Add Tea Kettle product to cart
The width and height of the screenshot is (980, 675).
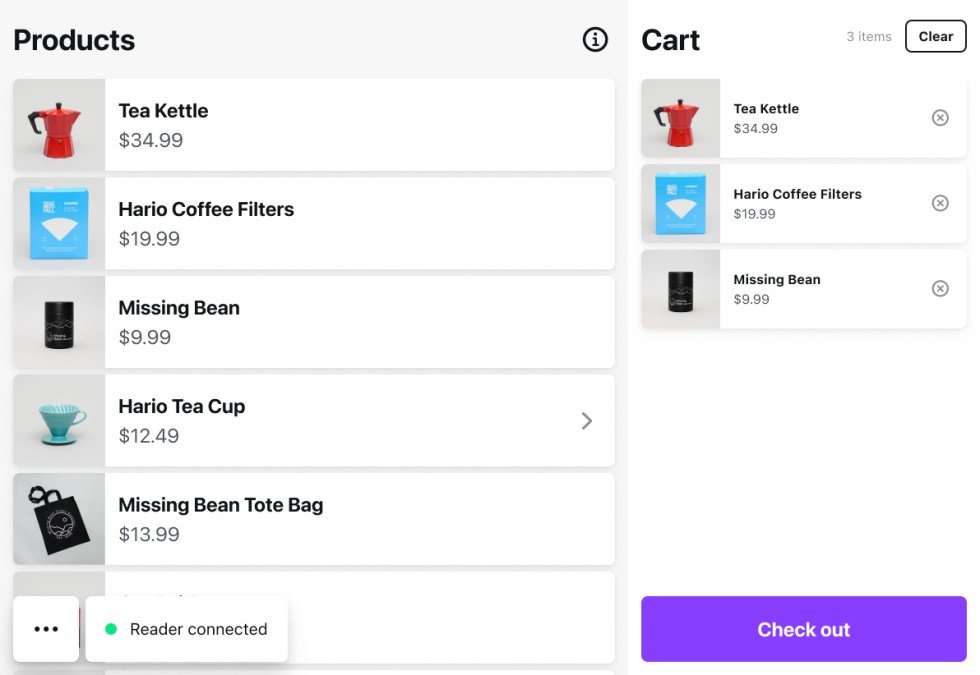360,125
